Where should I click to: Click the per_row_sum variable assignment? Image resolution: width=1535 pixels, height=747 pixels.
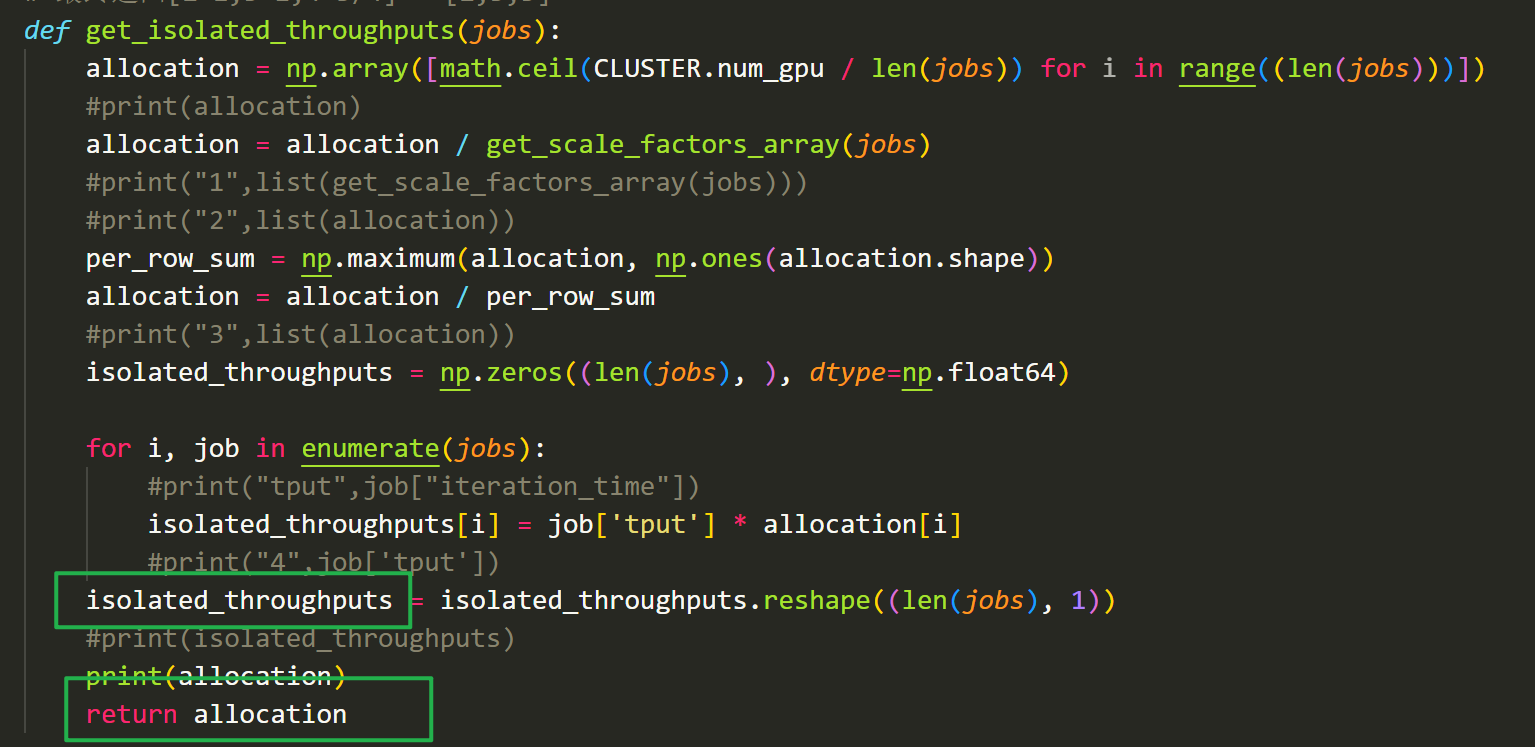170,257
